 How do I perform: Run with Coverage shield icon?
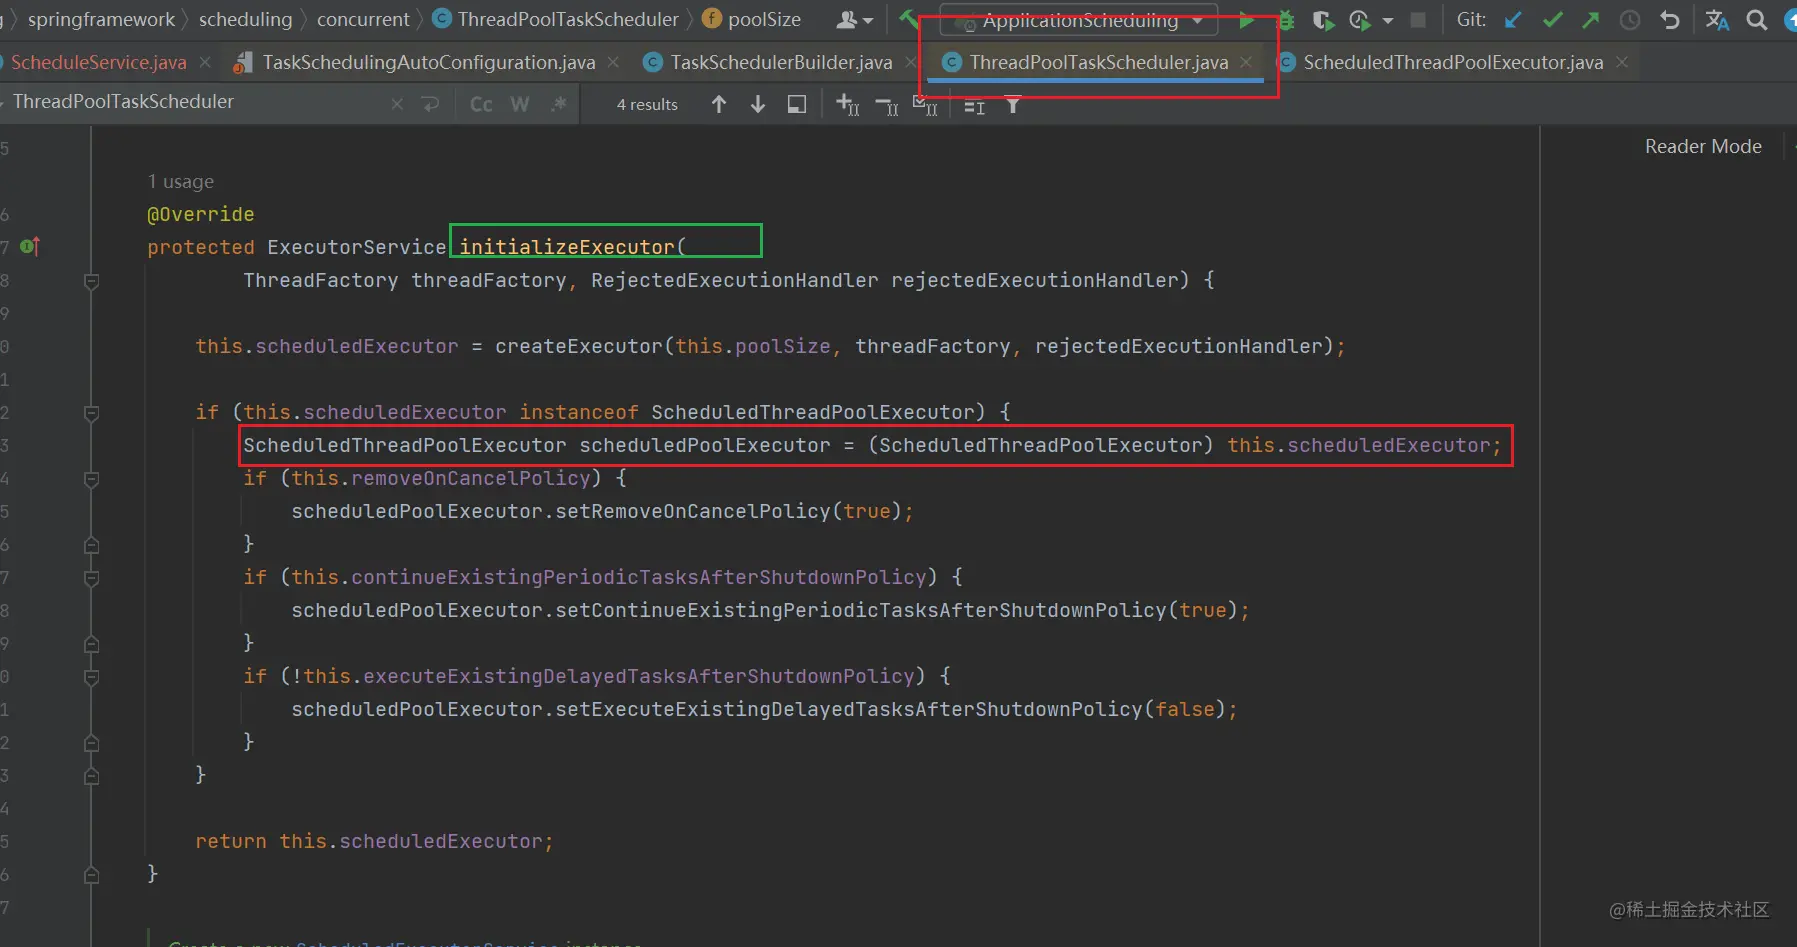(x=1323, y=20)
